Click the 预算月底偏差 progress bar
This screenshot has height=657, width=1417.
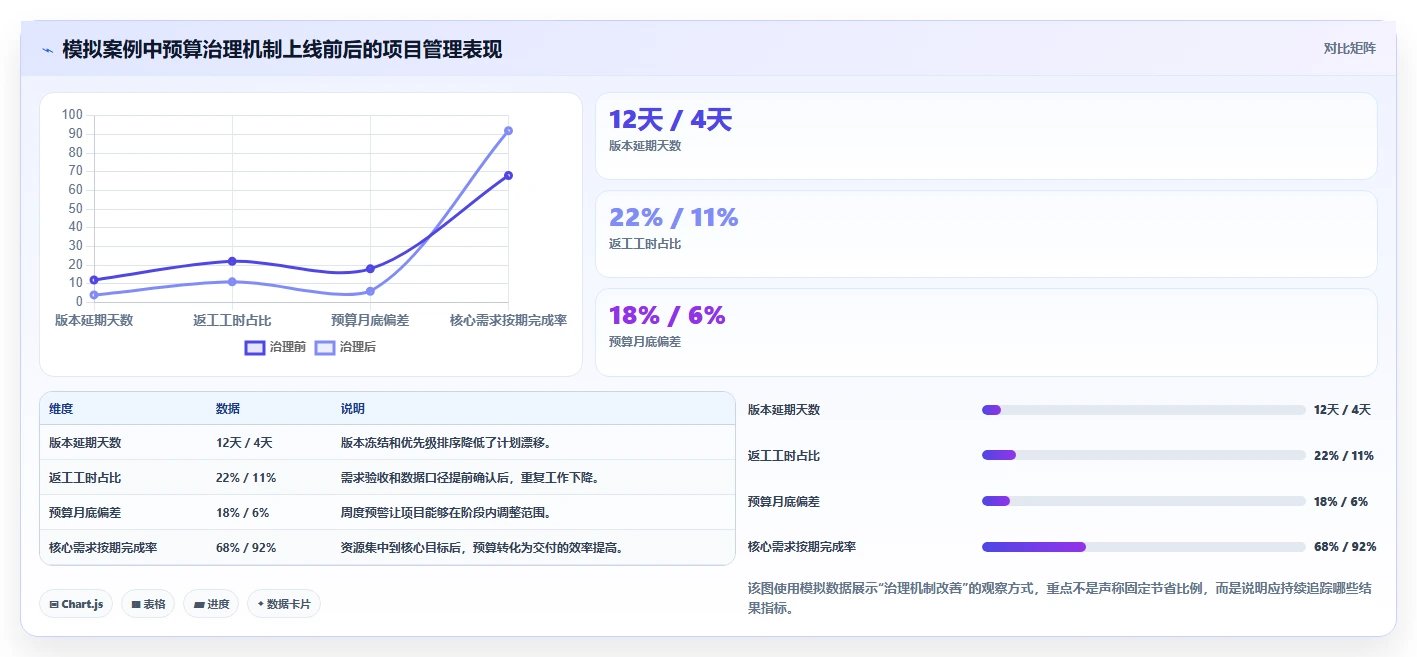pos(1144,501)
